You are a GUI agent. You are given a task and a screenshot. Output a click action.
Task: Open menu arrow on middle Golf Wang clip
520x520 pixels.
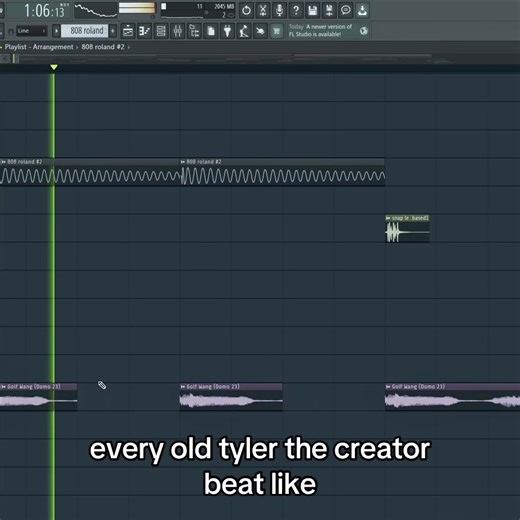183,387
